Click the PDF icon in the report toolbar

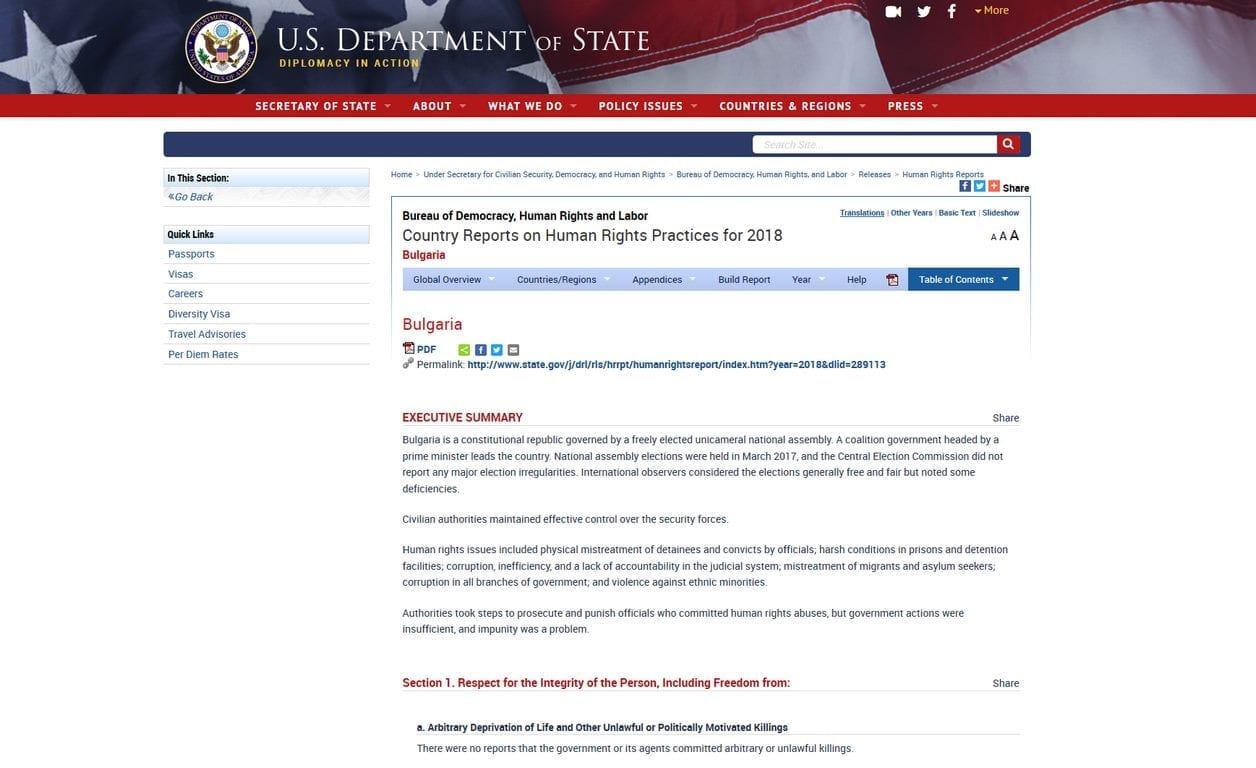click(x=892, y=280)
